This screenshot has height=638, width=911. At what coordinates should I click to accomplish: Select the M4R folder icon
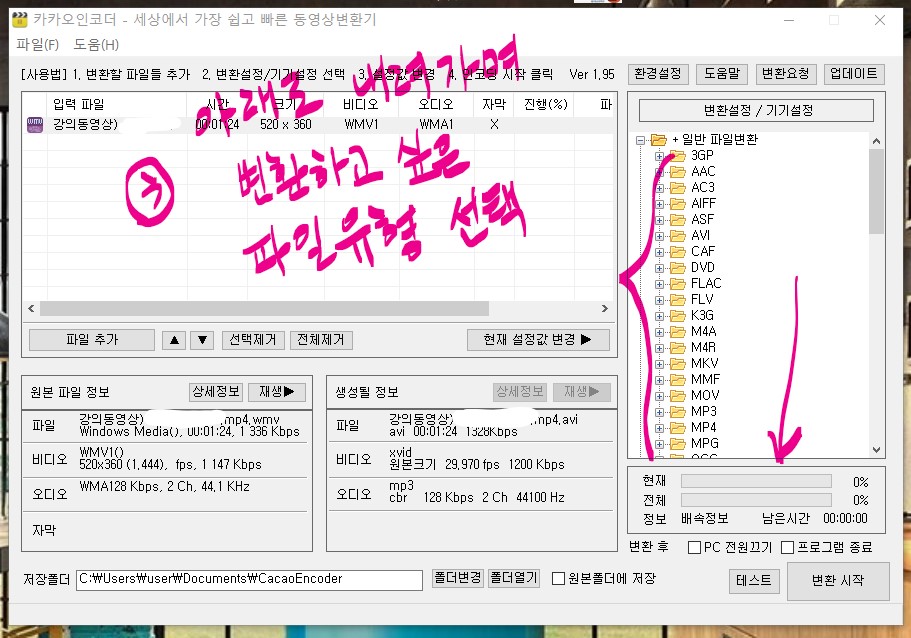(677, 347)
